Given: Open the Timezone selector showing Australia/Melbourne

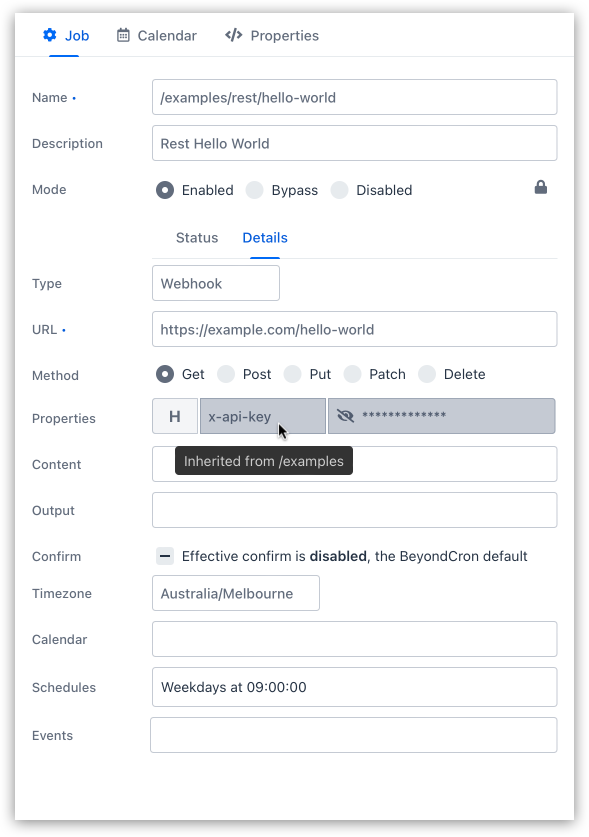Looking at the screenshot, I should [235, 593].
